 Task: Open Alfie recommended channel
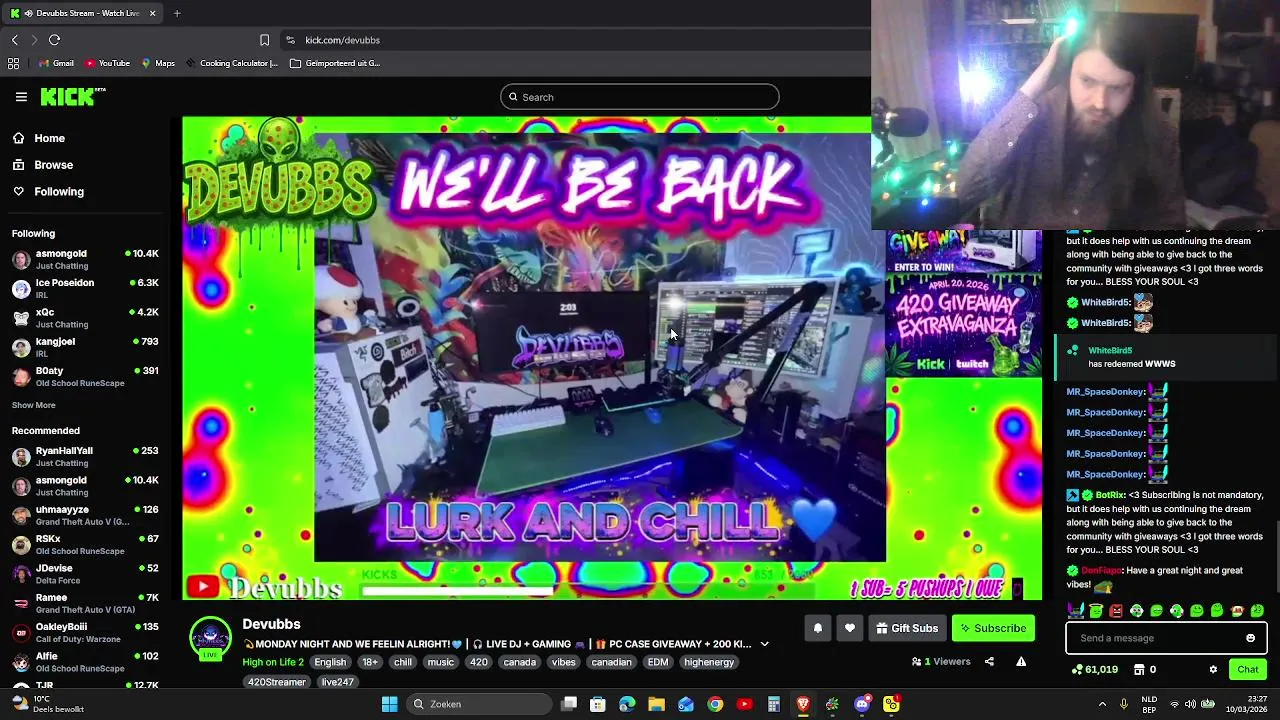click(x=85, y=662)
